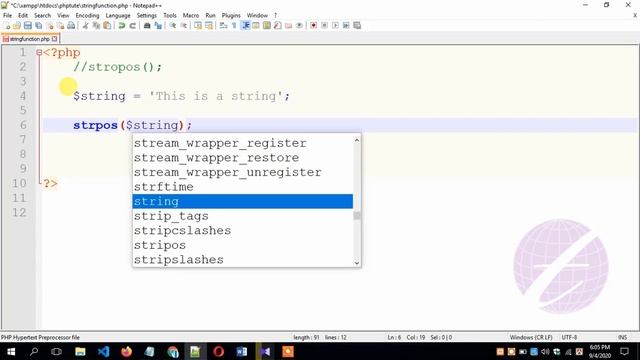Toggle synchronized vertical scrolling icon

pyautogui.click(x=198, y=26)
